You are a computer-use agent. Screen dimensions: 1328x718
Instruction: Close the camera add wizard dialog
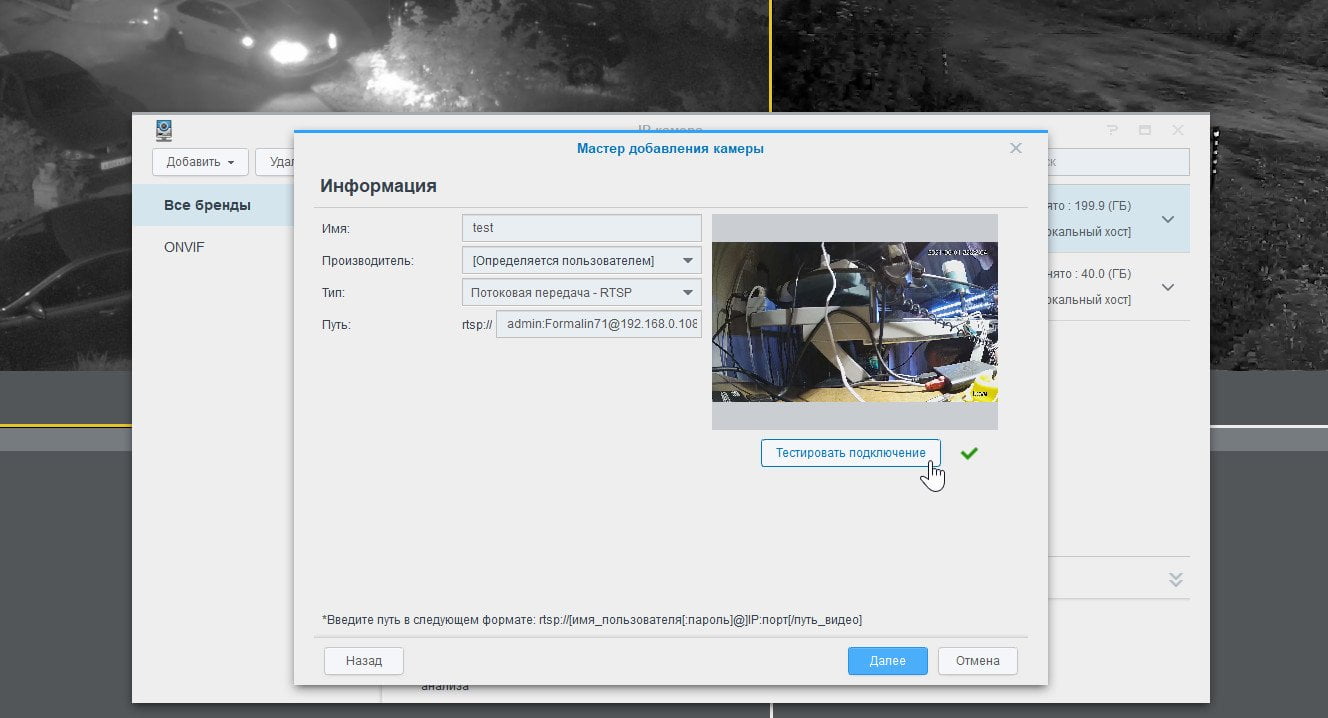tap(1016, 148)
